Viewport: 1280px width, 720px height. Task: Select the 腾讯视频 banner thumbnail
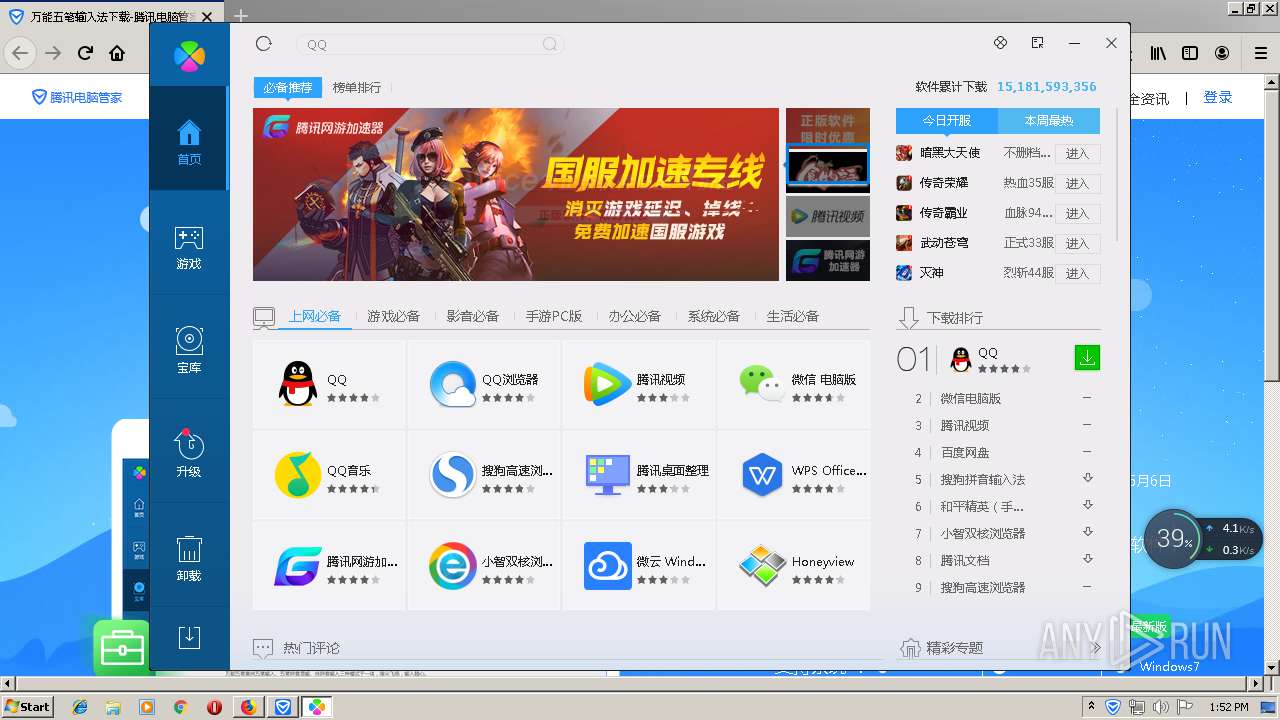[x=828, y=216]
